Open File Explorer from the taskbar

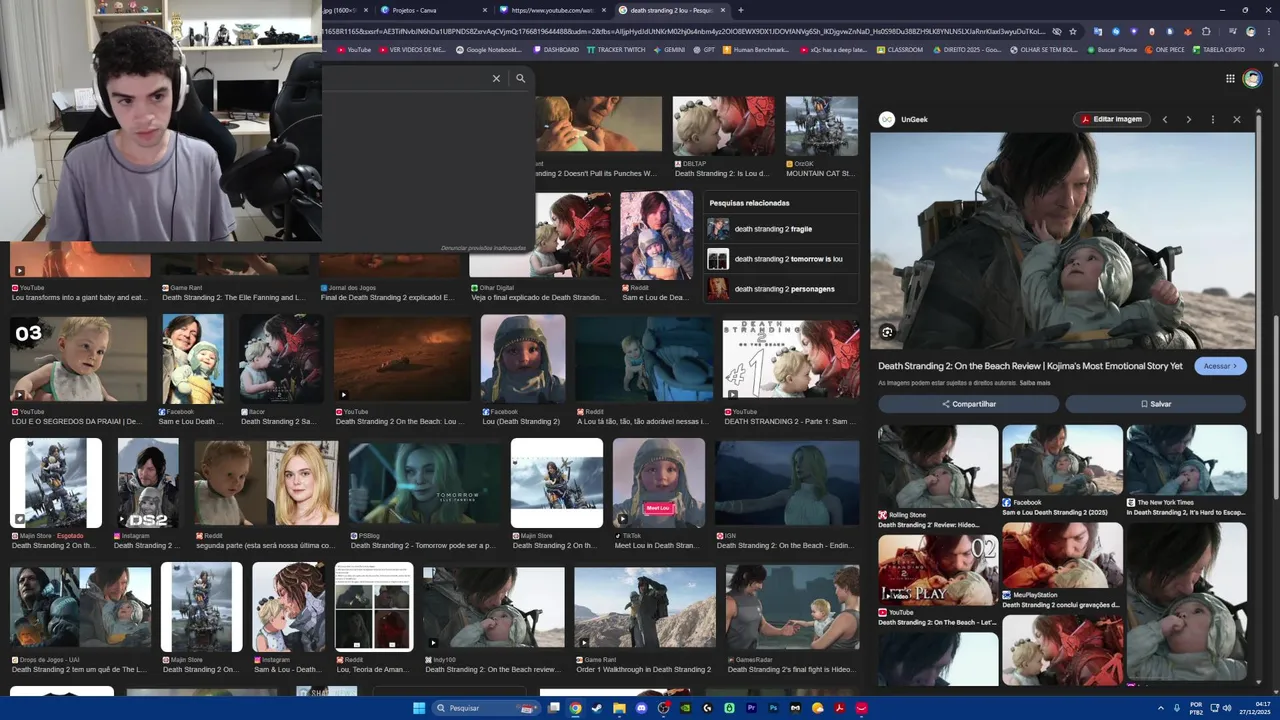point(619,708)
